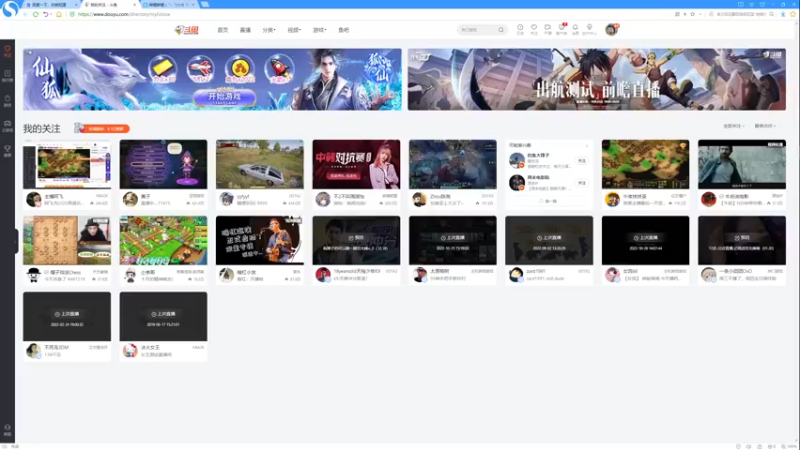This screenshot has width=800, height=450.
Task: Click the search magnifier icon
Action: (501, 30)
